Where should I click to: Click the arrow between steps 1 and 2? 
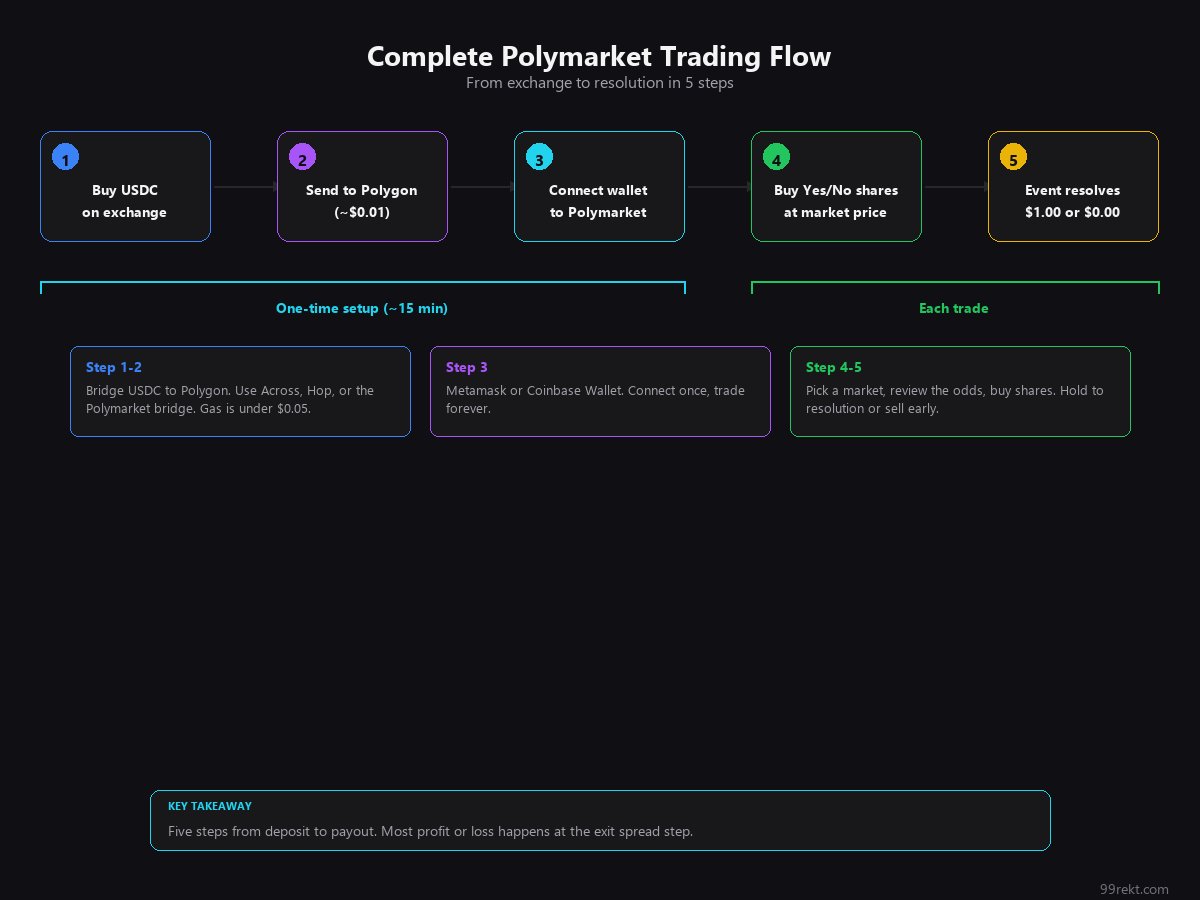244,187
